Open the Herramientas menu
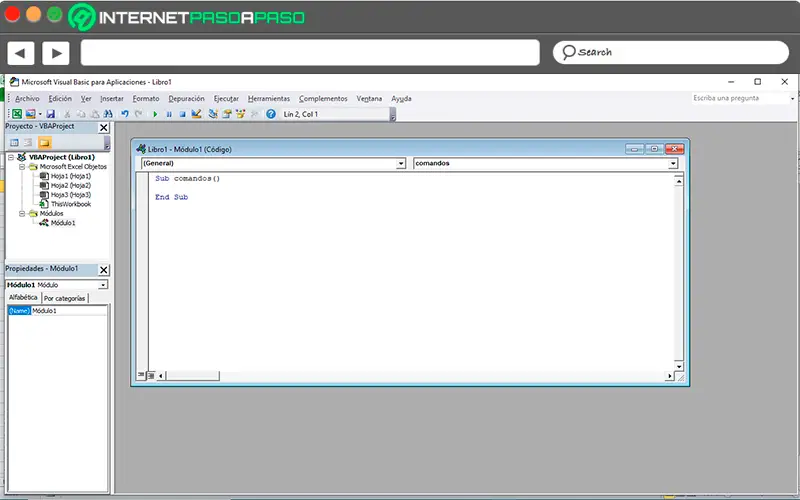 pos(269,98)
